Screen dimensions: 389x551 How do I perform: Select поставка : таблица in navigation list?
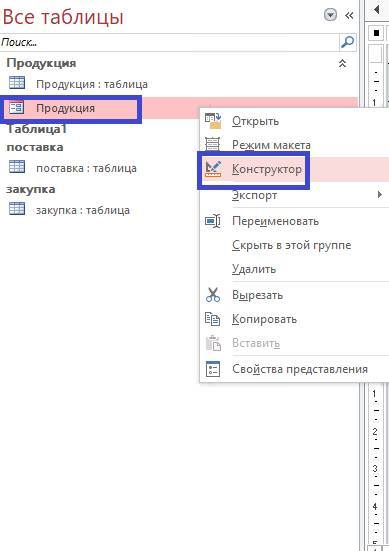(x=86, y=168)
